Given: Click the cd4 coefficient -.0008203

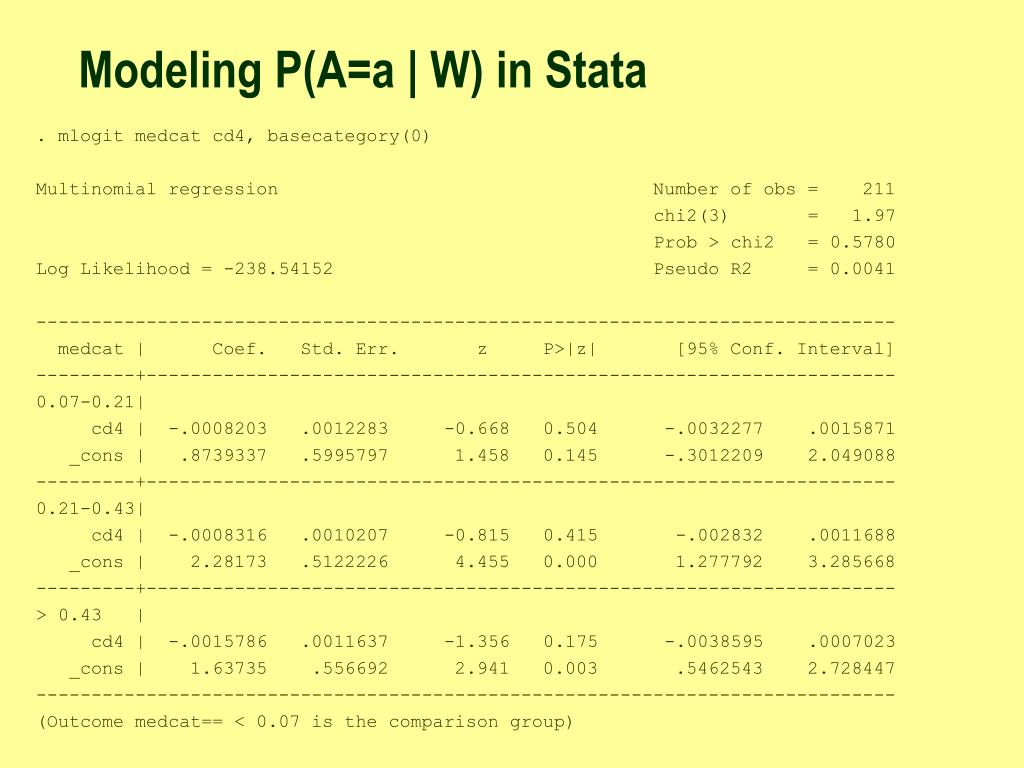Looking at the screenshot, I should click(x=218, y=428).
